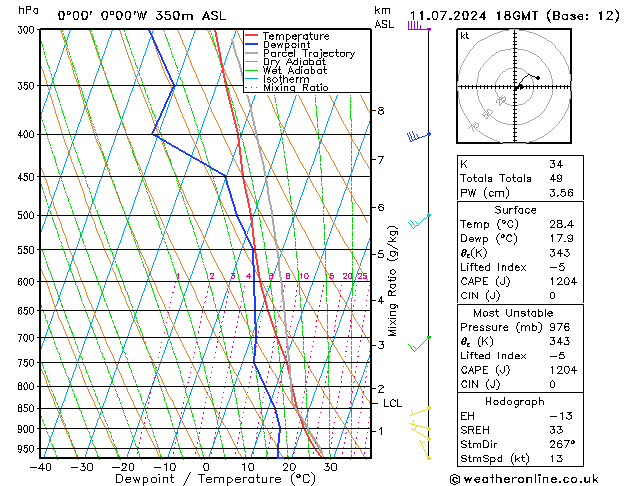The image size is (629, 486).
Task: Click the 5 km altitude tick label
Action: (381, 254)
